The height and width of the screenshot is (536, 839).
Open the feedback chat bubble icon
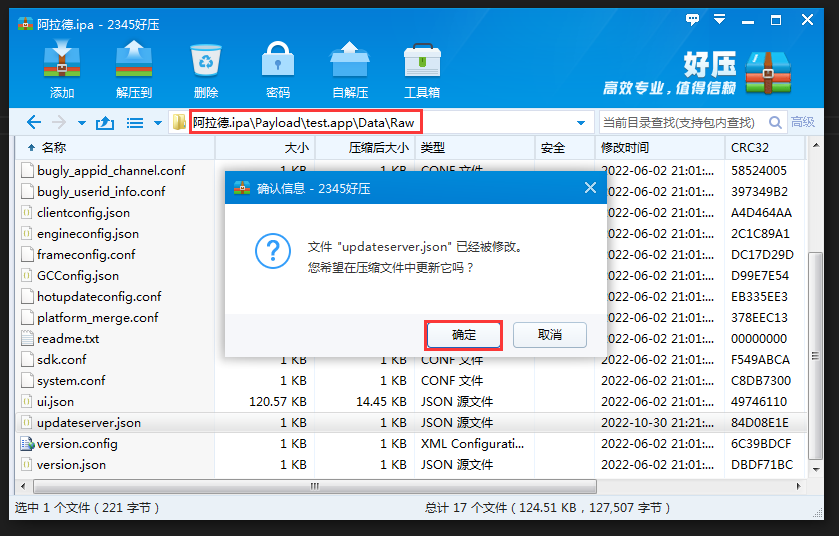click(693, 19)
